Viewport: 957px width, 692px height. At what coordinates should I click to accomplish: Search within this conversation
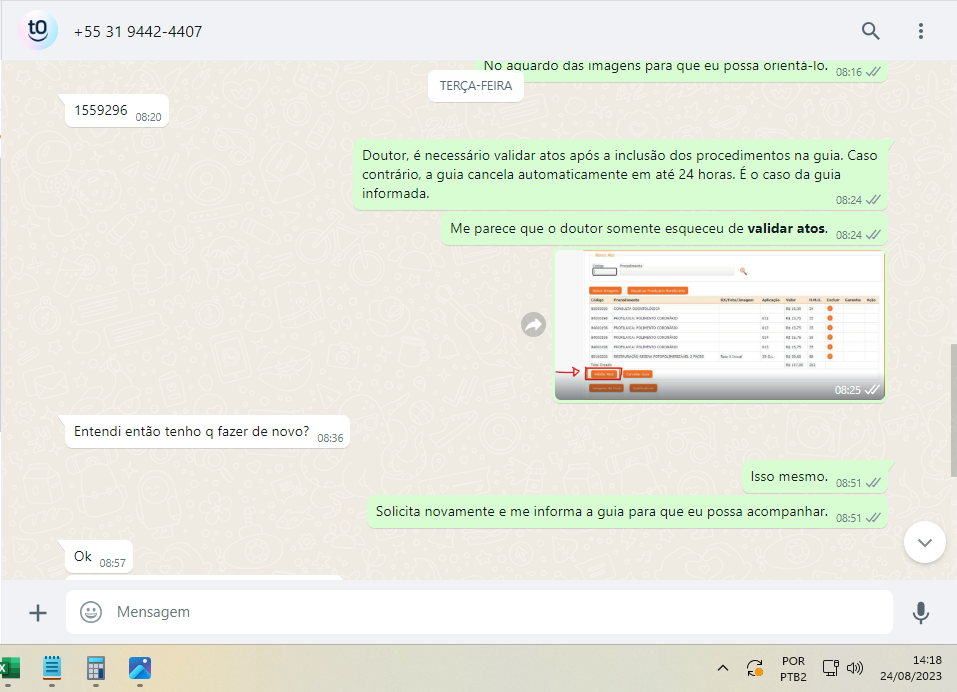[x=870, y=31]
